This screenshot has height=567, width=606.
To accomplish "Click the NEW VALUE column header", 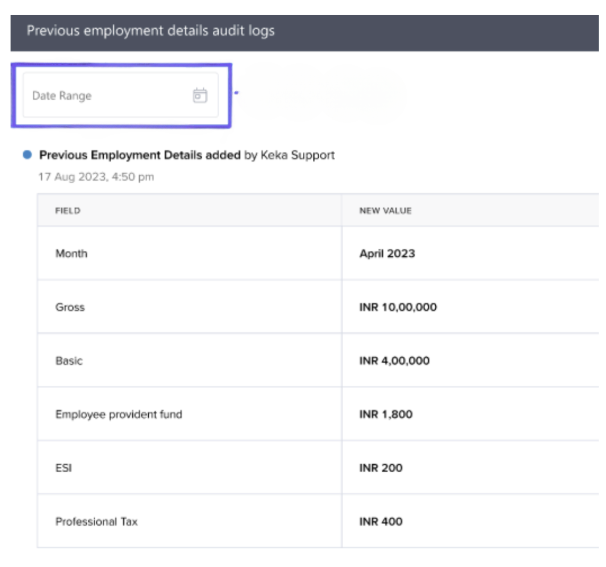I will coord(385,211).
